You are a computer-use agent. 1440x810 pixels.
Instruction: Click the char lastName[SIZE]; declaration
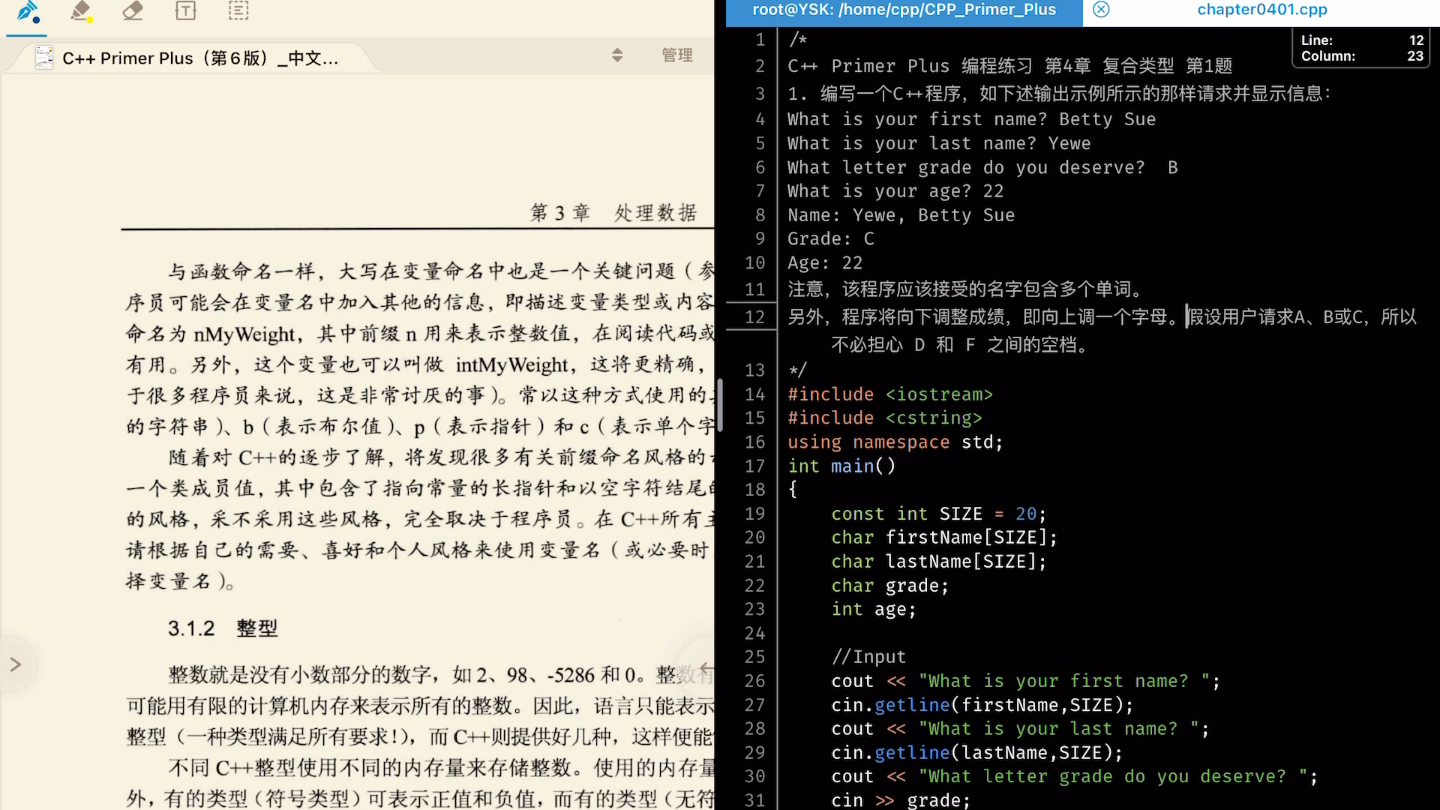(x=939, y=562)
